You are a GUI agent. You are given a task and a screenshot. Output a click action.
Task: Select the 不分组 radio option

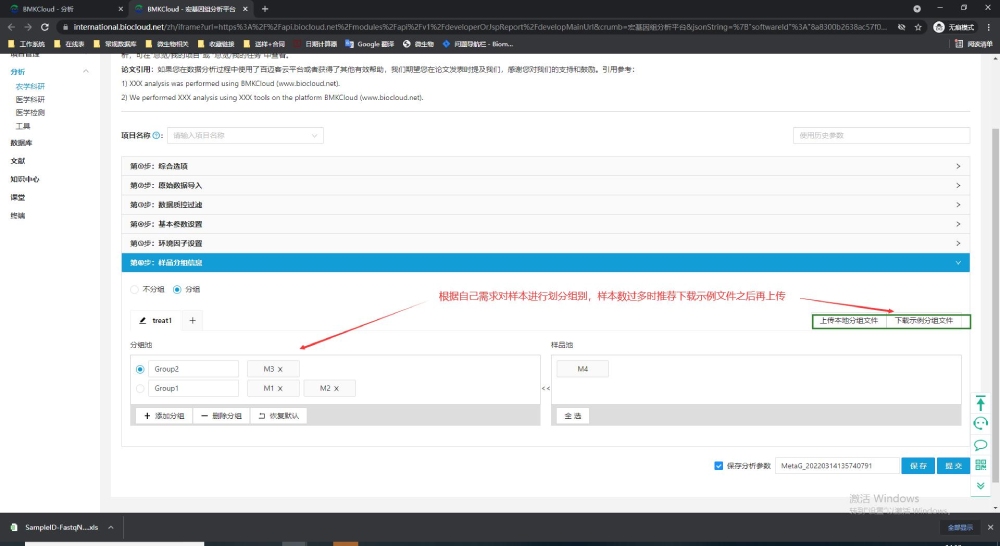pyautogui.click(x=137, y=289)
